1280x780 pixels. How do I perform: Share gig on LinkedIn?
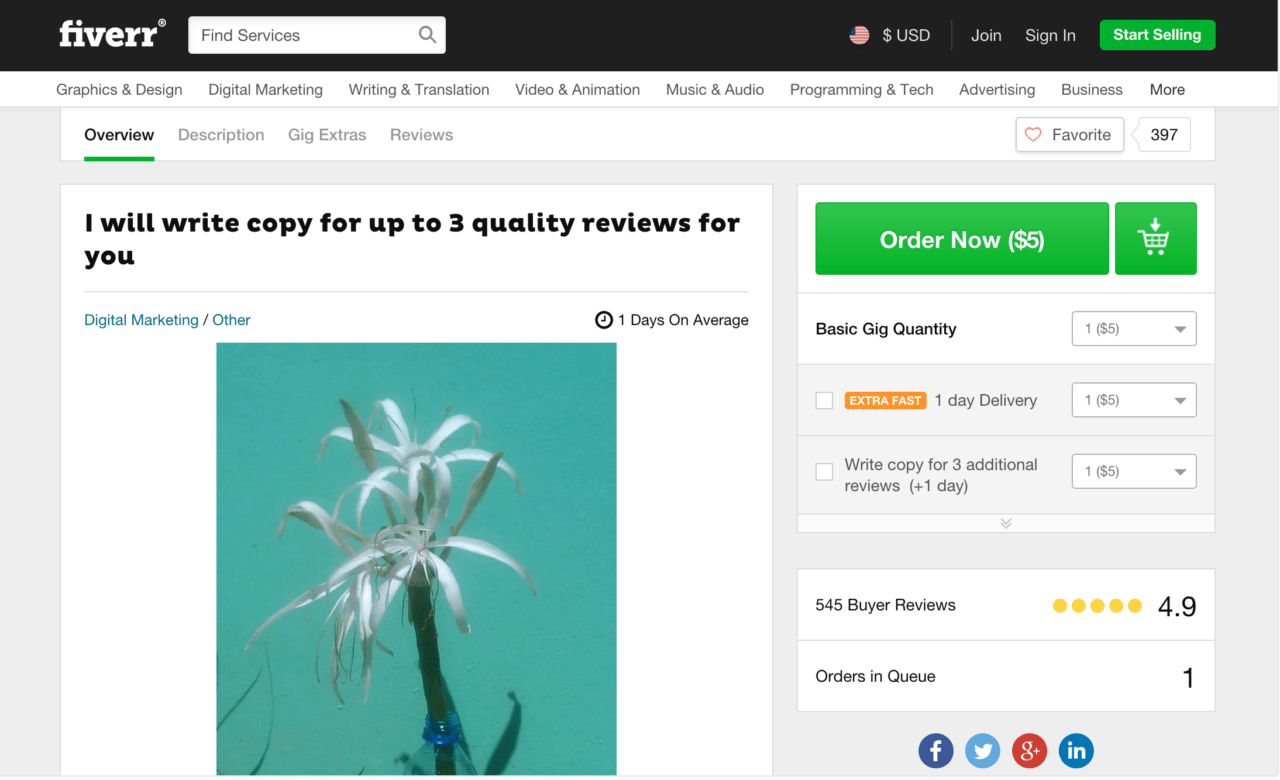coord(1076,750)
